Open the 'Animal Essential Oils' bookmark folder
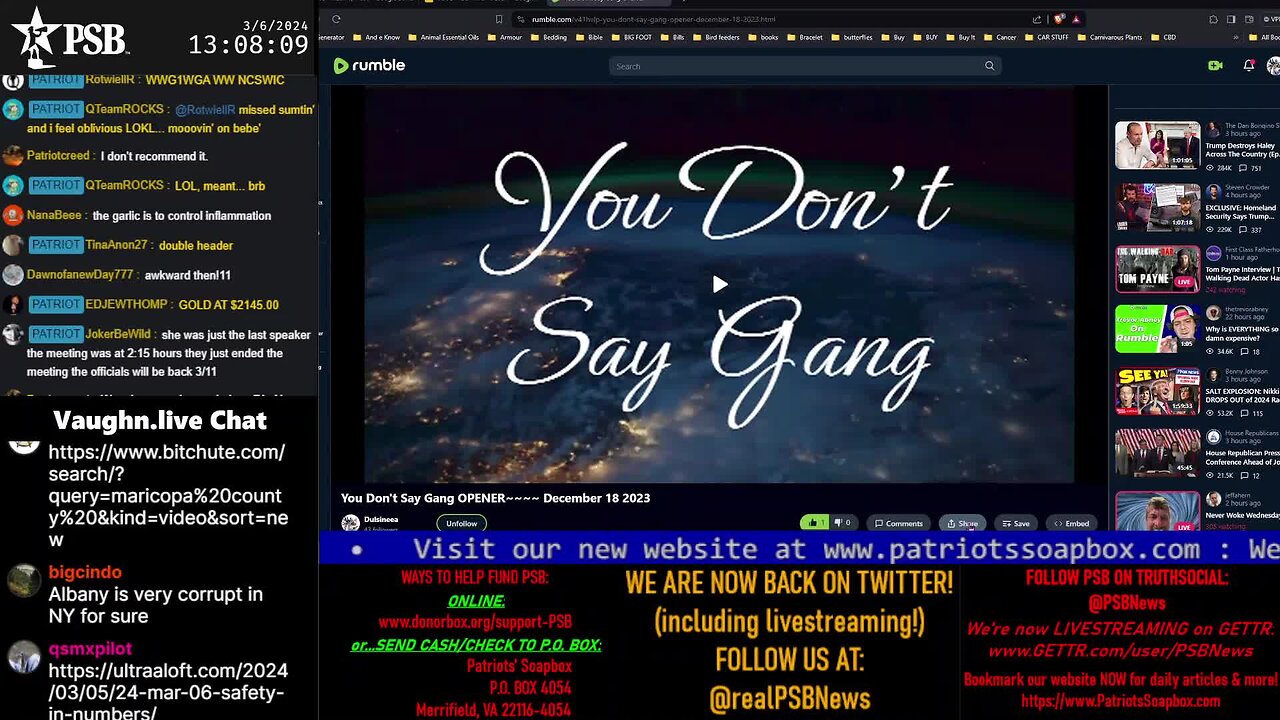This screenshot has height=720, width=1280. pyautogui.click(x=446, y=37)
